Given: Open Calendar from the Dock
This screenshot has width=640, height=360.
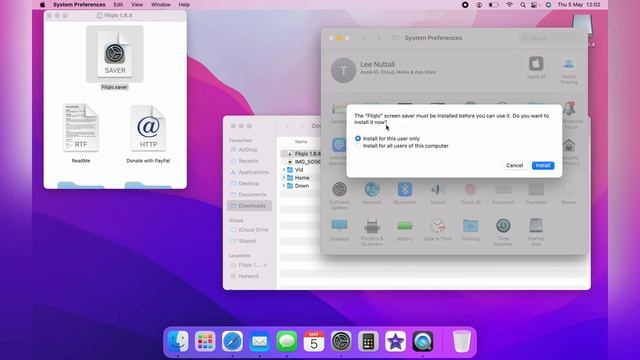Looking at the screenshot, I should (314, 341).
